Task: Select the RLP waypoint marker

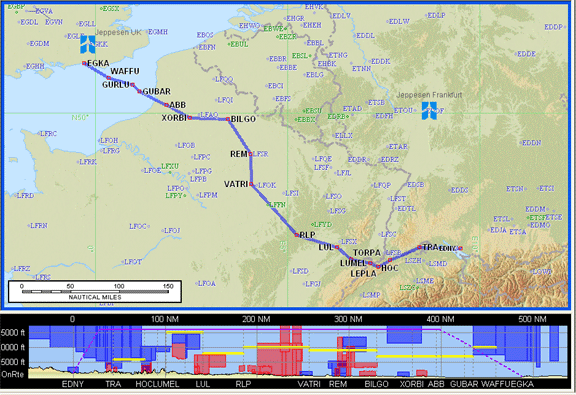Action: (x=297, y=235)
